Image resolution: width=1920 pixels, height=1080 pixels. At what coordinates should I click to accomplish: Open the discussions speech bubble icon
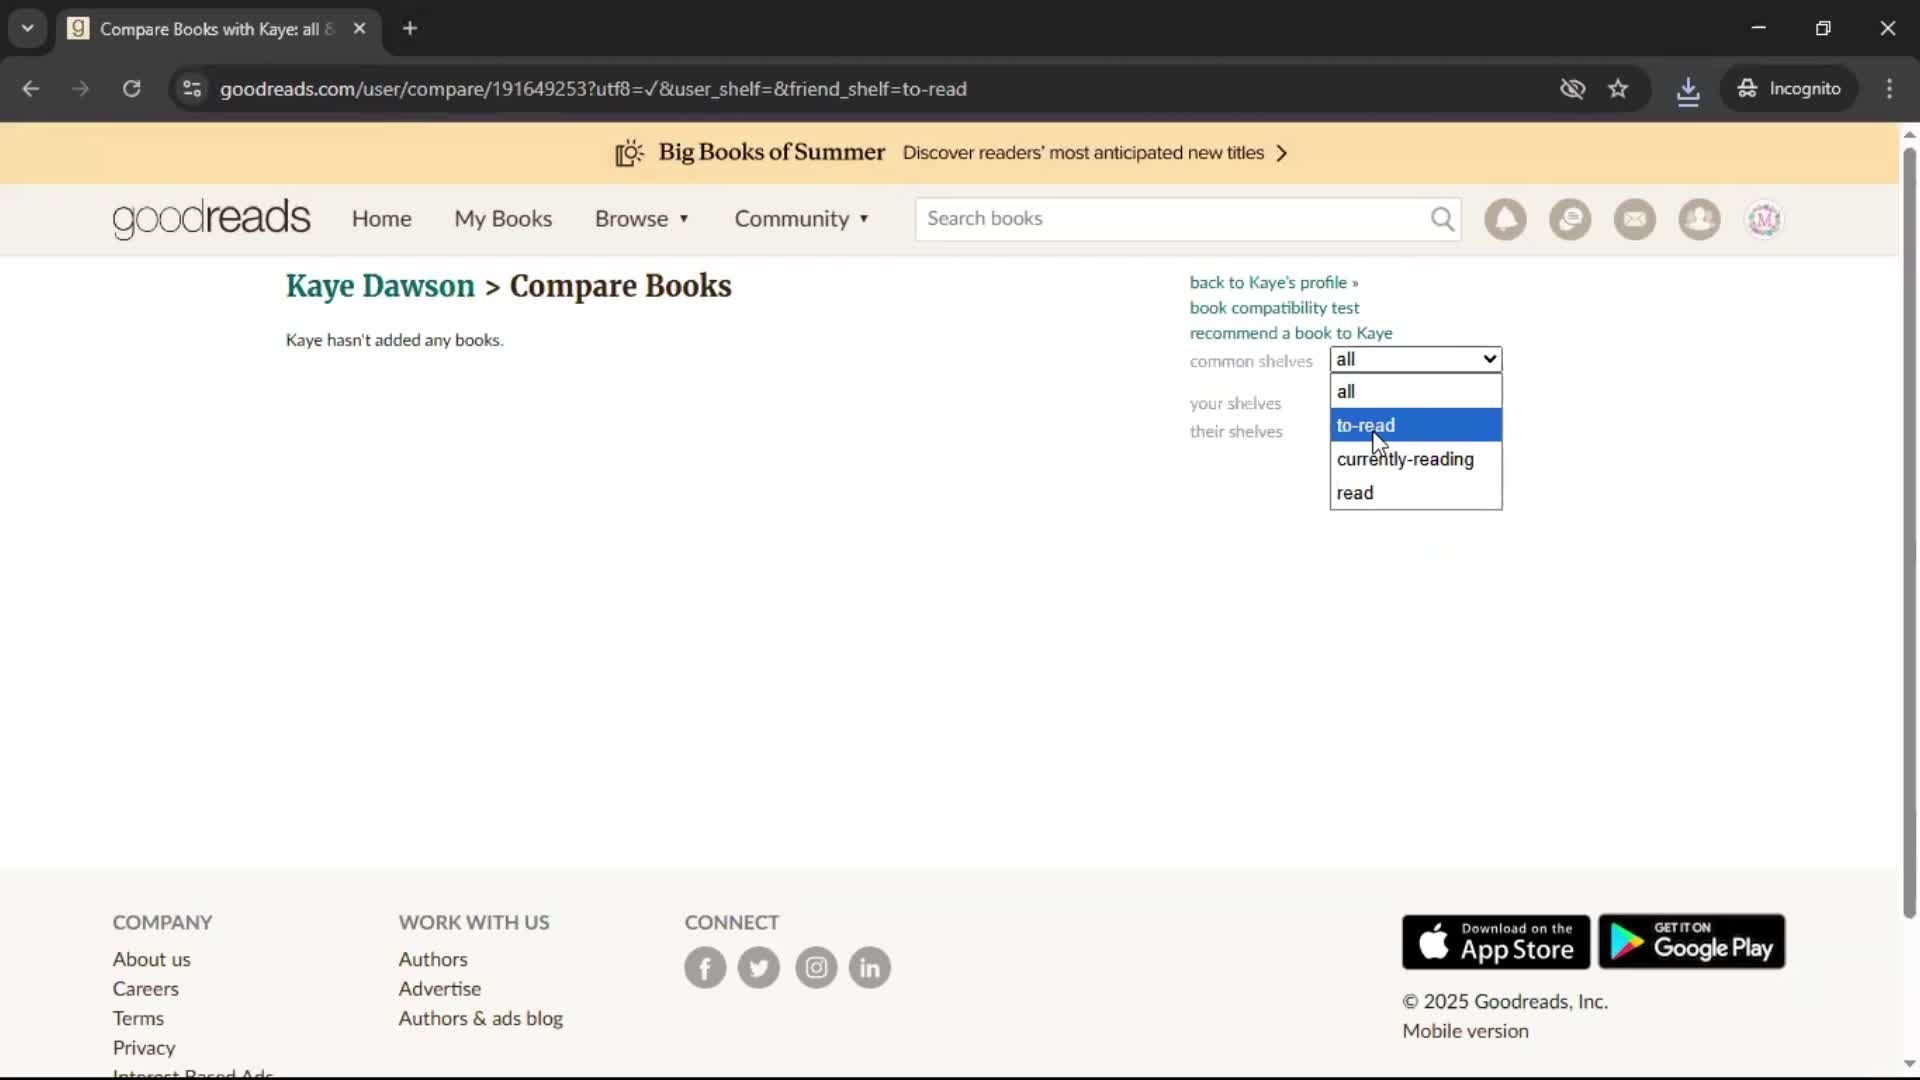(x=1570, y=219)
